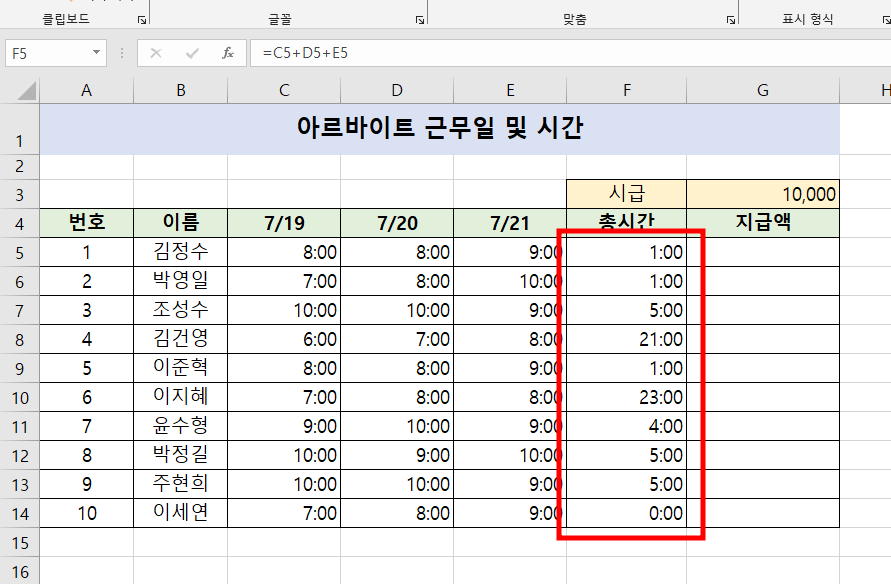The width and height of the screenshot is (891, 584).
Task: Click the number cell 10 in column A
Action: coord(86,513)
